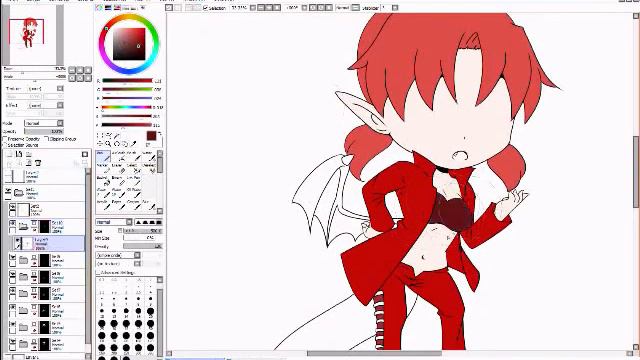Screen dimensions: 640x360
Task: Activate the eyedropper color picker tool
Action: (x=133, y=144)
